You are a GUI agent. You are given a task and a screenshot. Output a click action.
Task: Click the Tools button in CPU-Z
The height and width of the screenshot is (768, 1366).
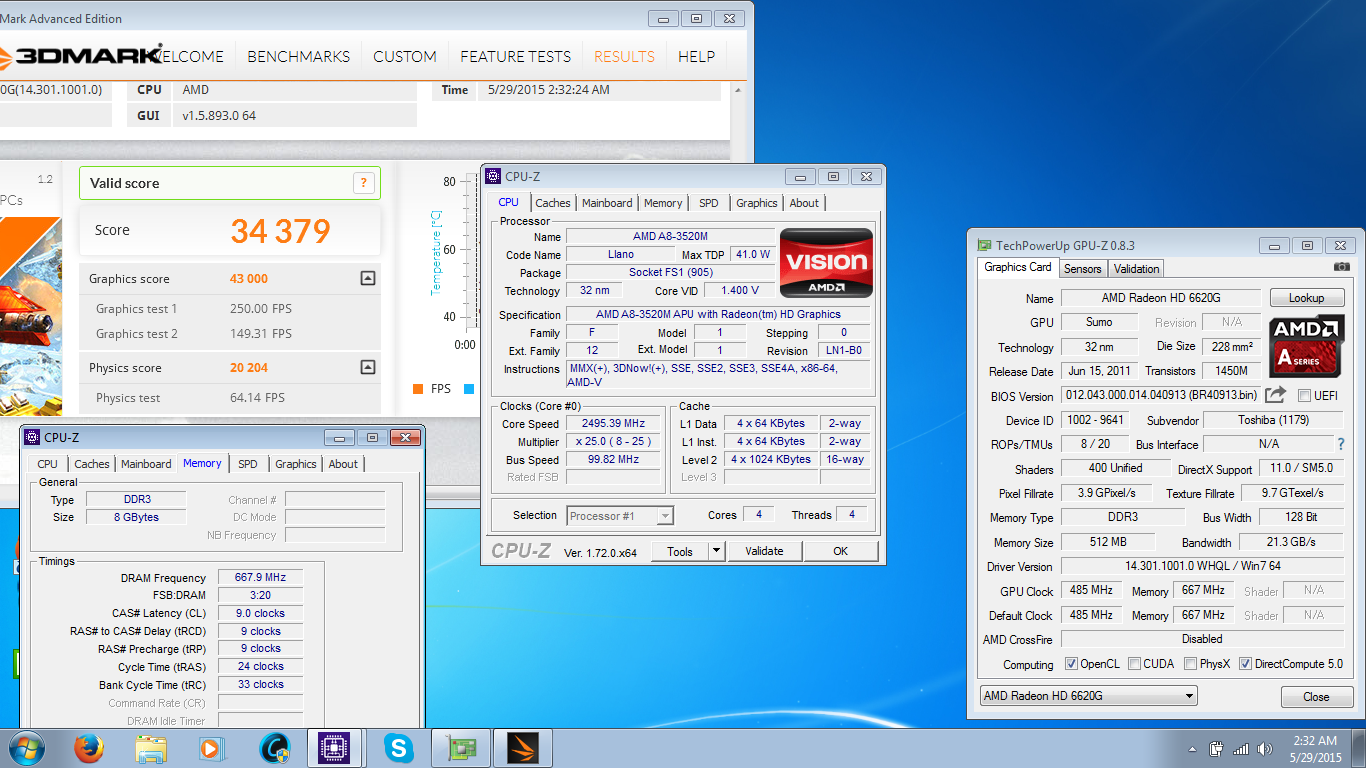[x=680, y=551]
